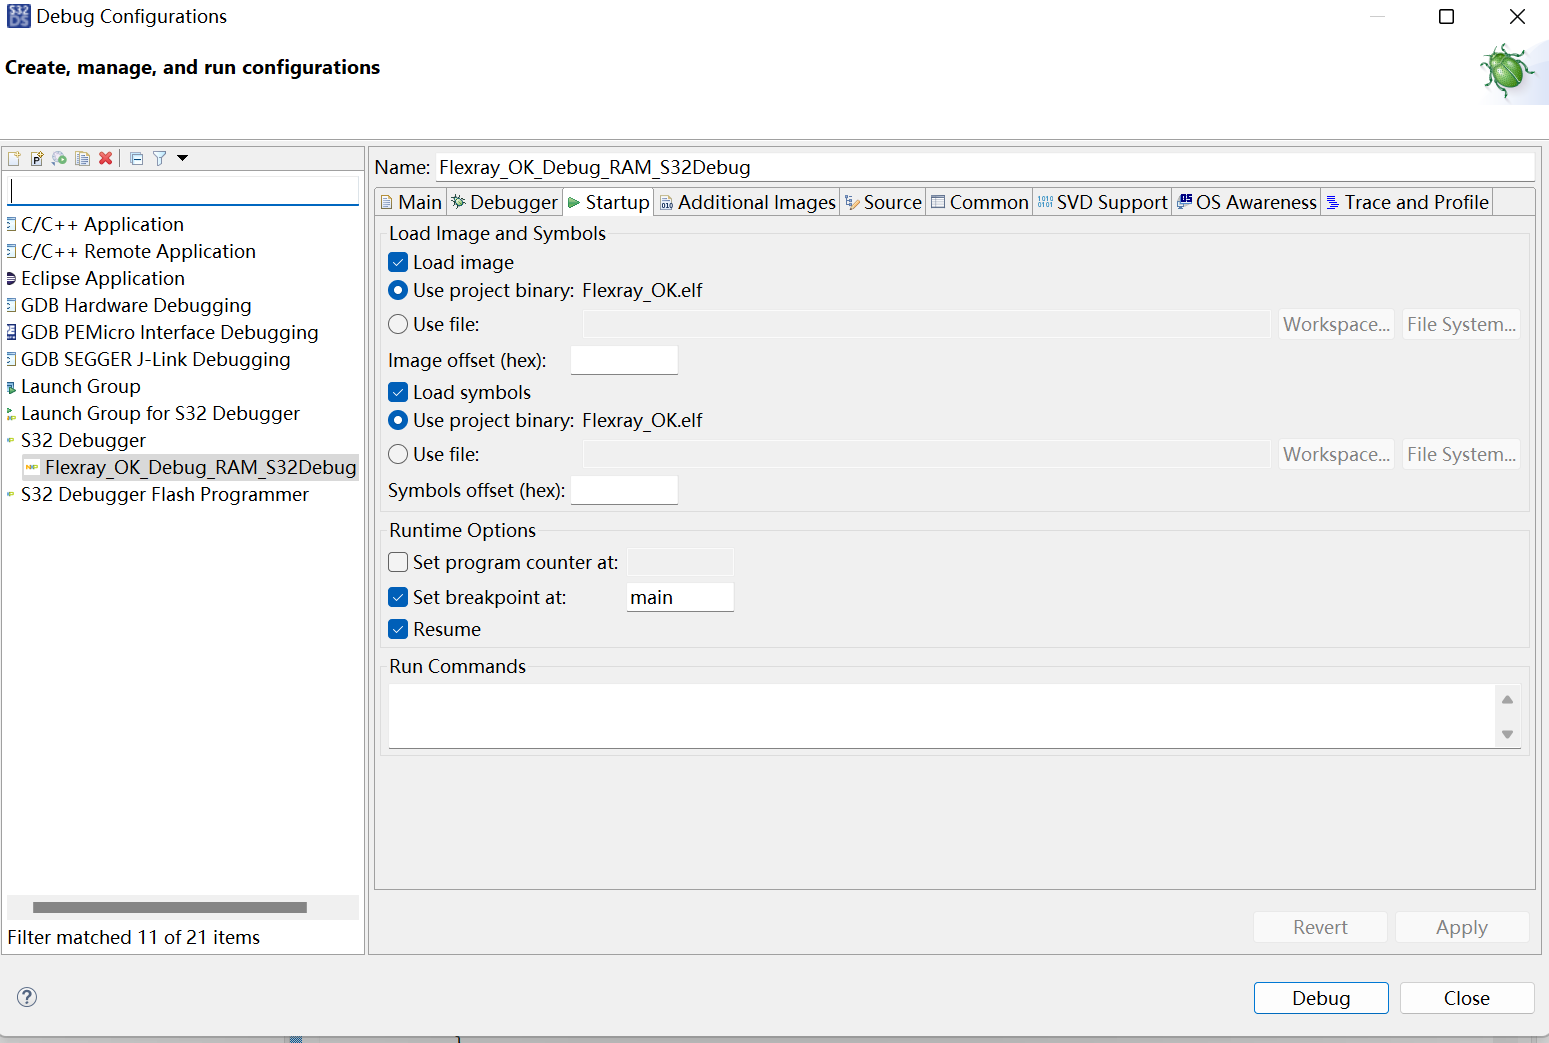Open the filter options dropdown arrow
The height and width of the screenshot is (1043, 1549).
pos(182,158)
